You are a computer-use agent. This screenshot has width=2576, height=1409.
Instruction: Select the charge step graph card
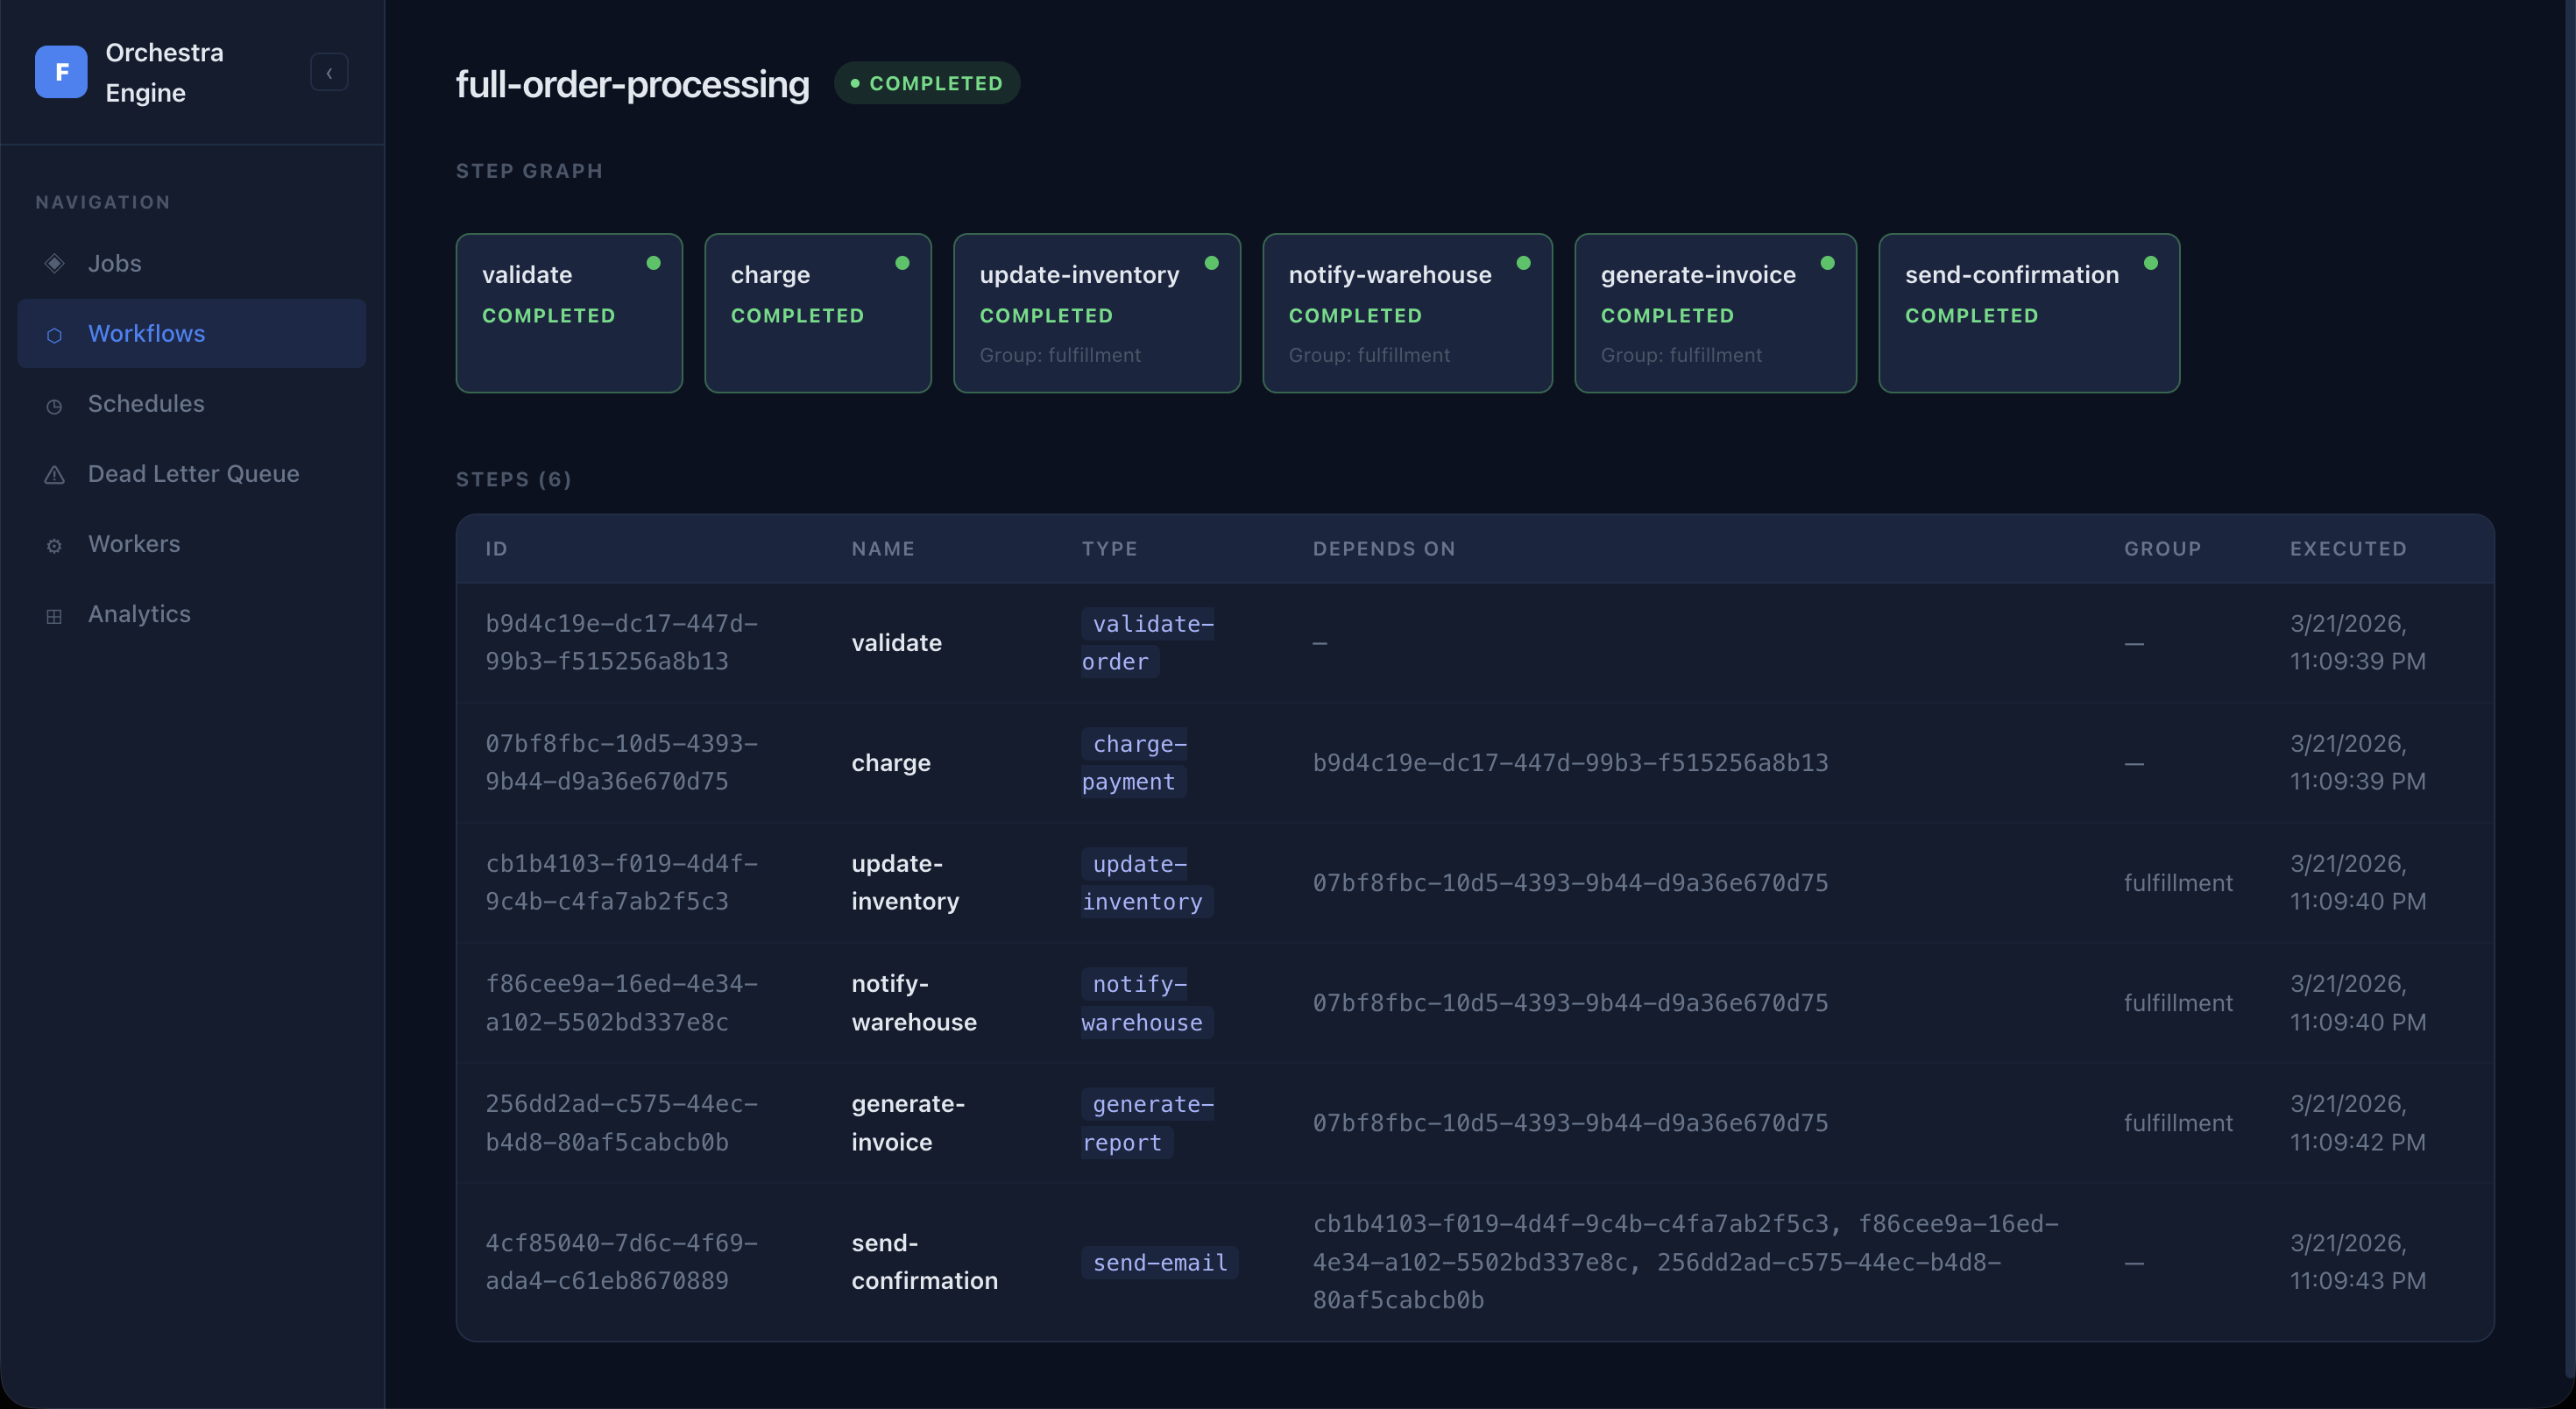[817, 312]
